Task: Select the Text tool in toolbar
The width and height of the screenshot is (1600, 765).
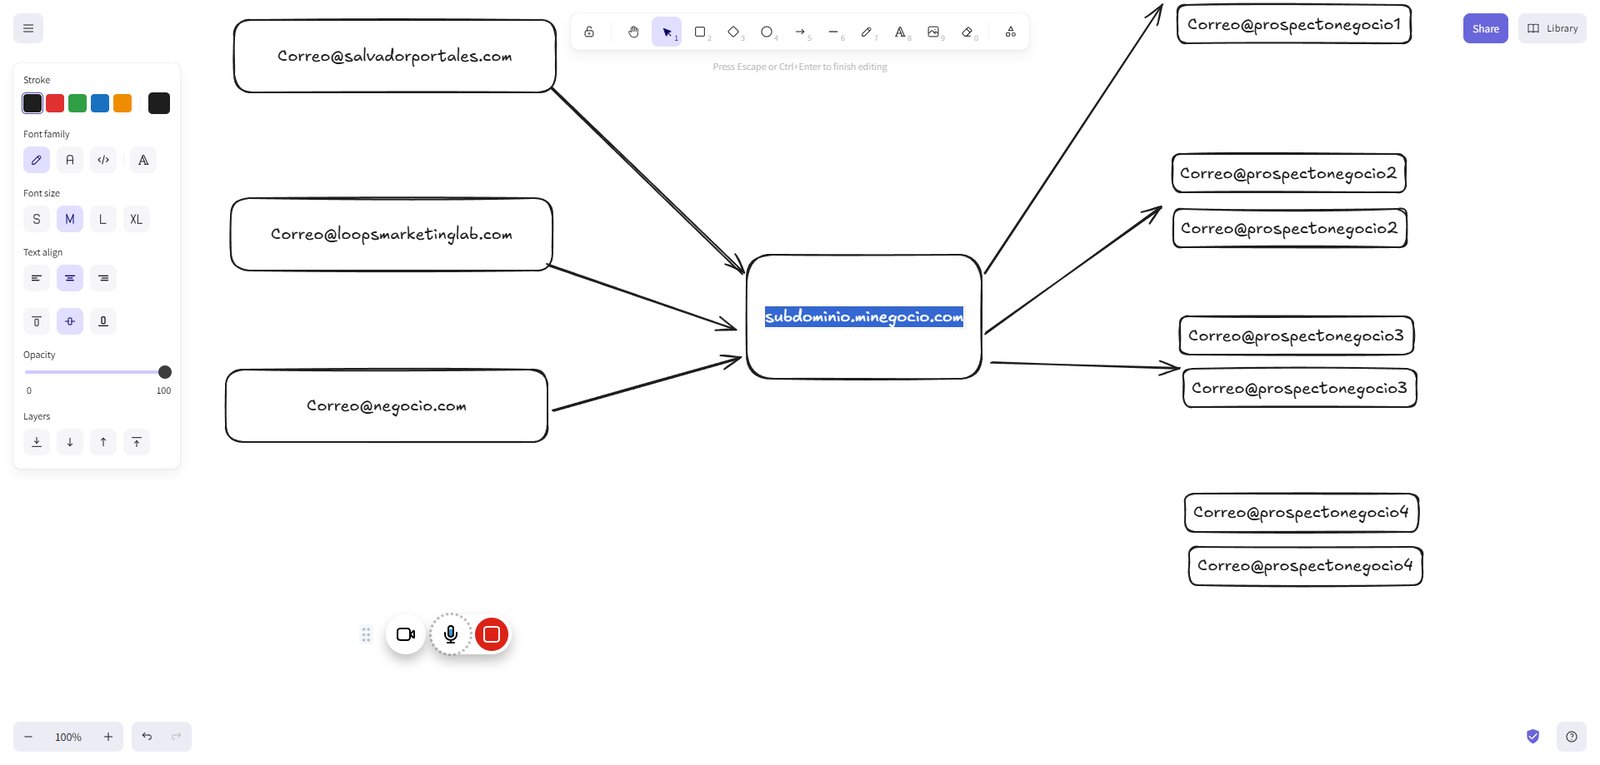Action: [x=900, y=32]
